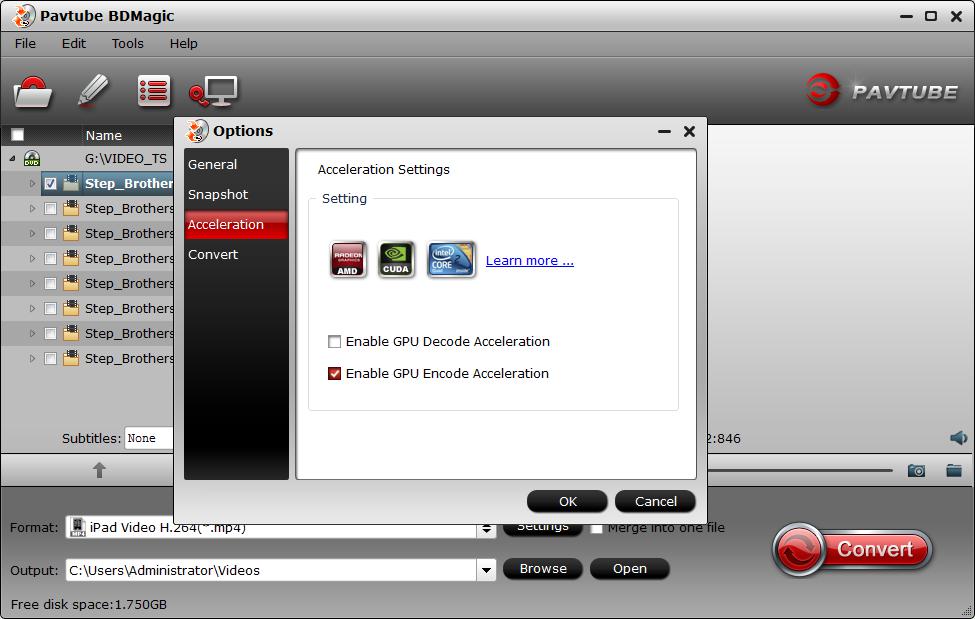Open the Format dropdown
Screen dimensions: 975x619
pyautogui.click(x=485, y=527)
